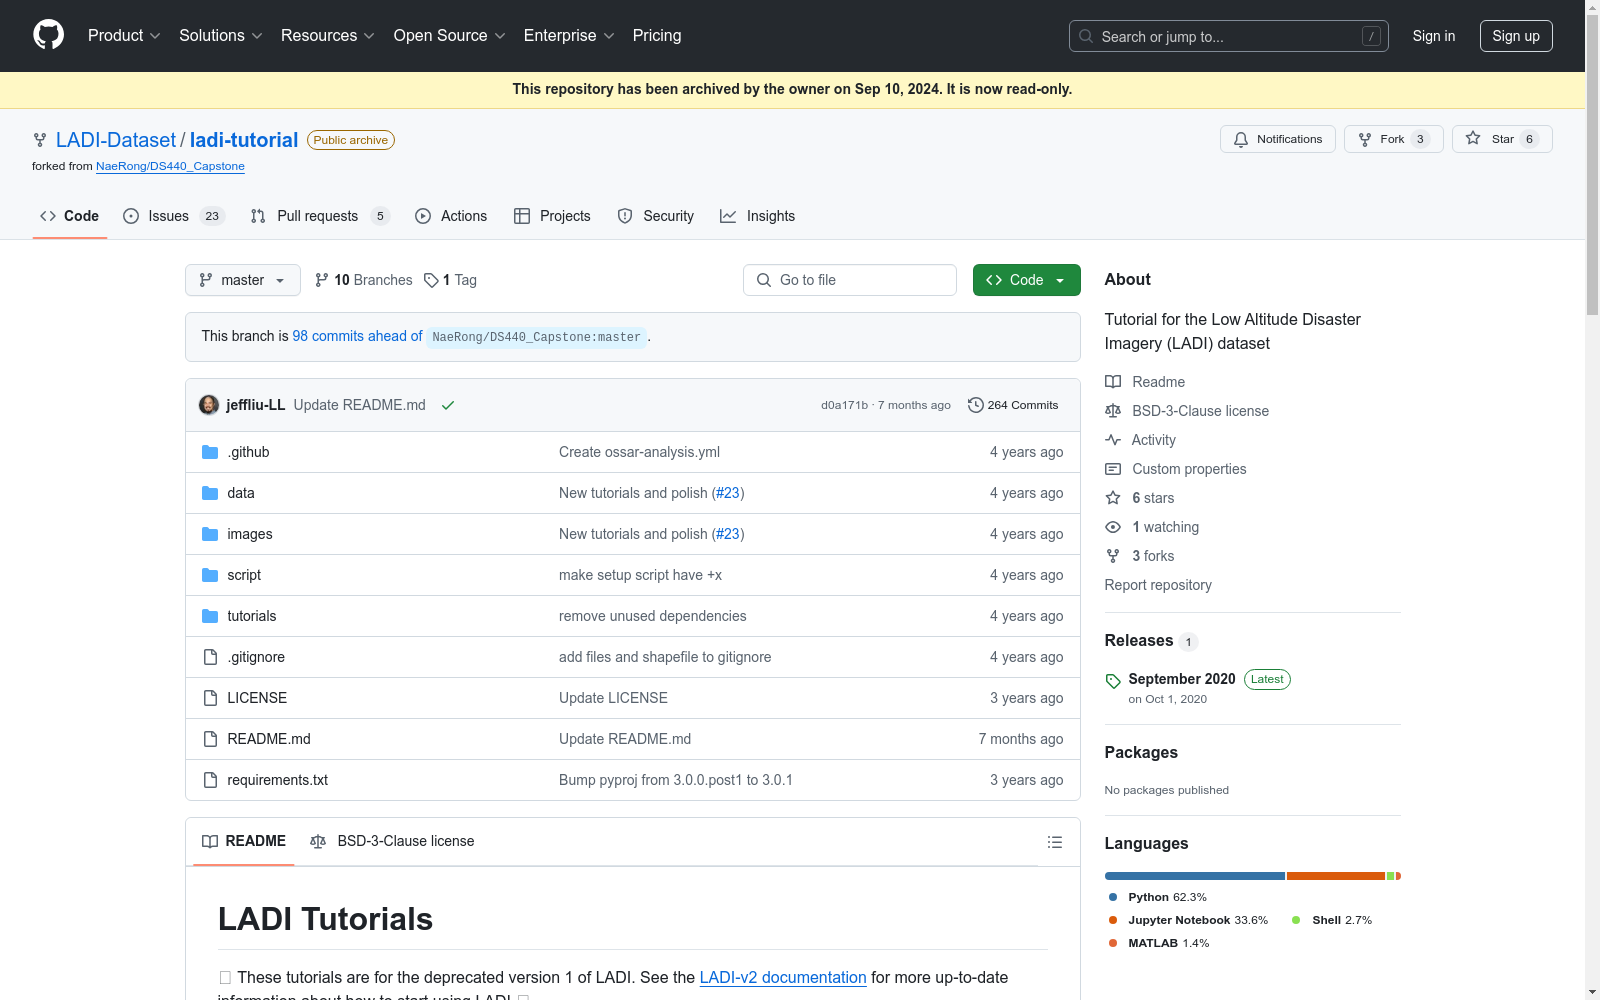Click the Jupyter Notebook language bar segment
This screenshot has width=1600, height=1000.
[x=1336, y=876]
